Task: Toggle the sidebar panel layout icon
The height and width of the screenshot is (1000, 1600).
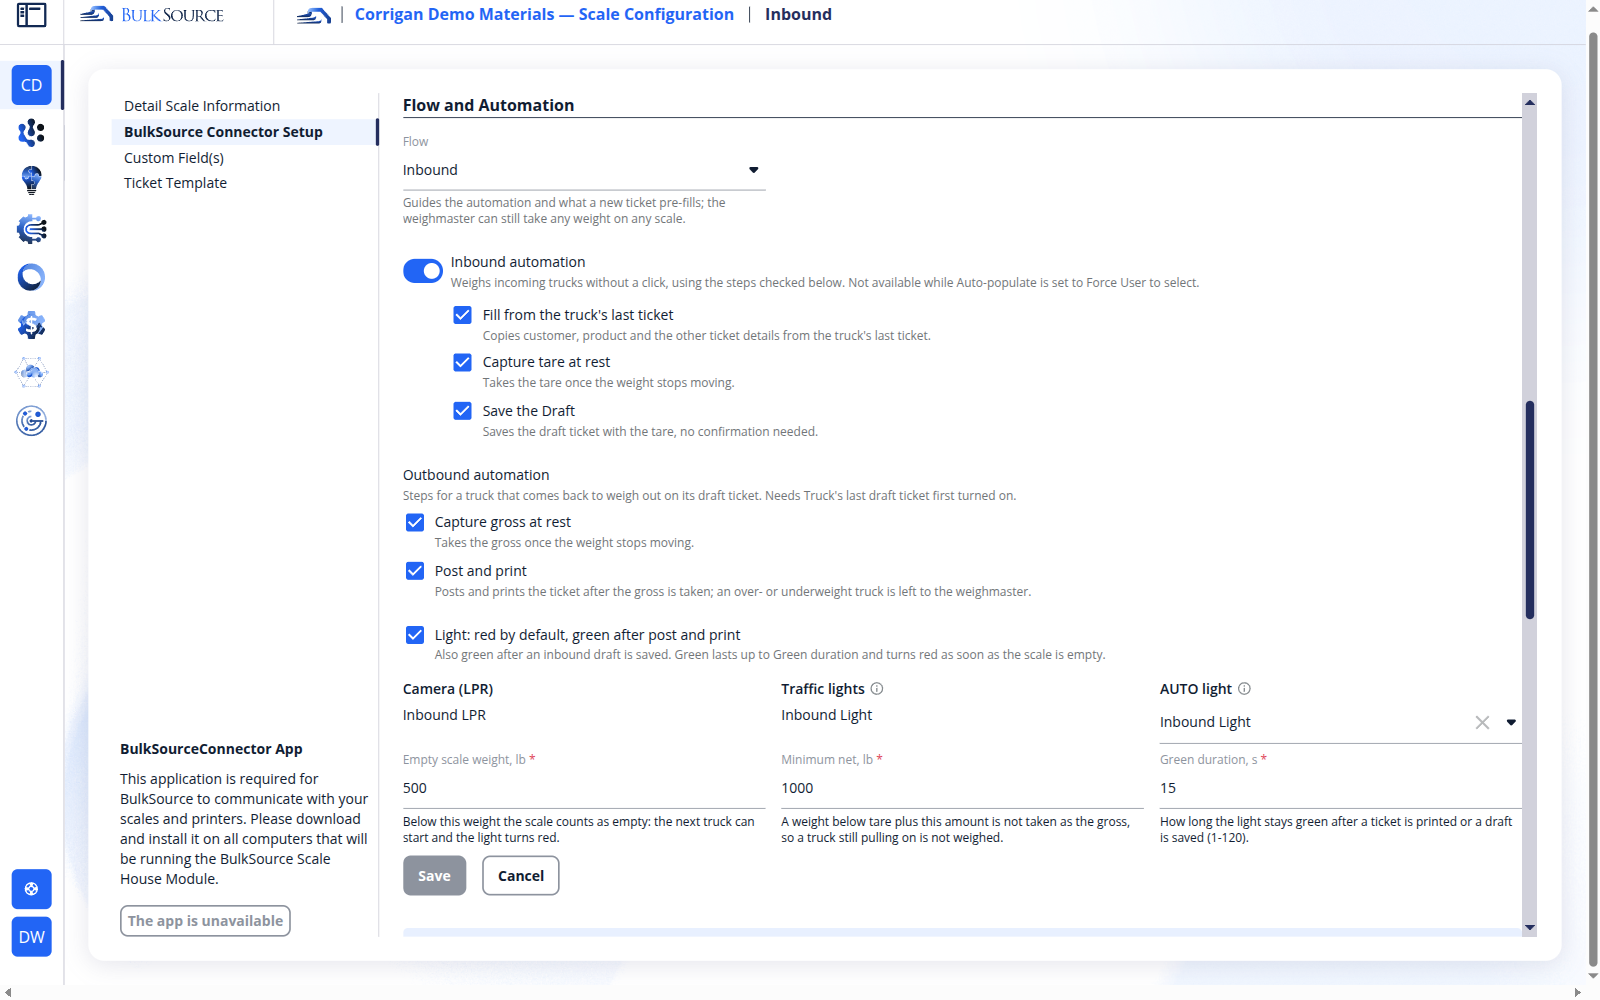Action: point(31,15)
